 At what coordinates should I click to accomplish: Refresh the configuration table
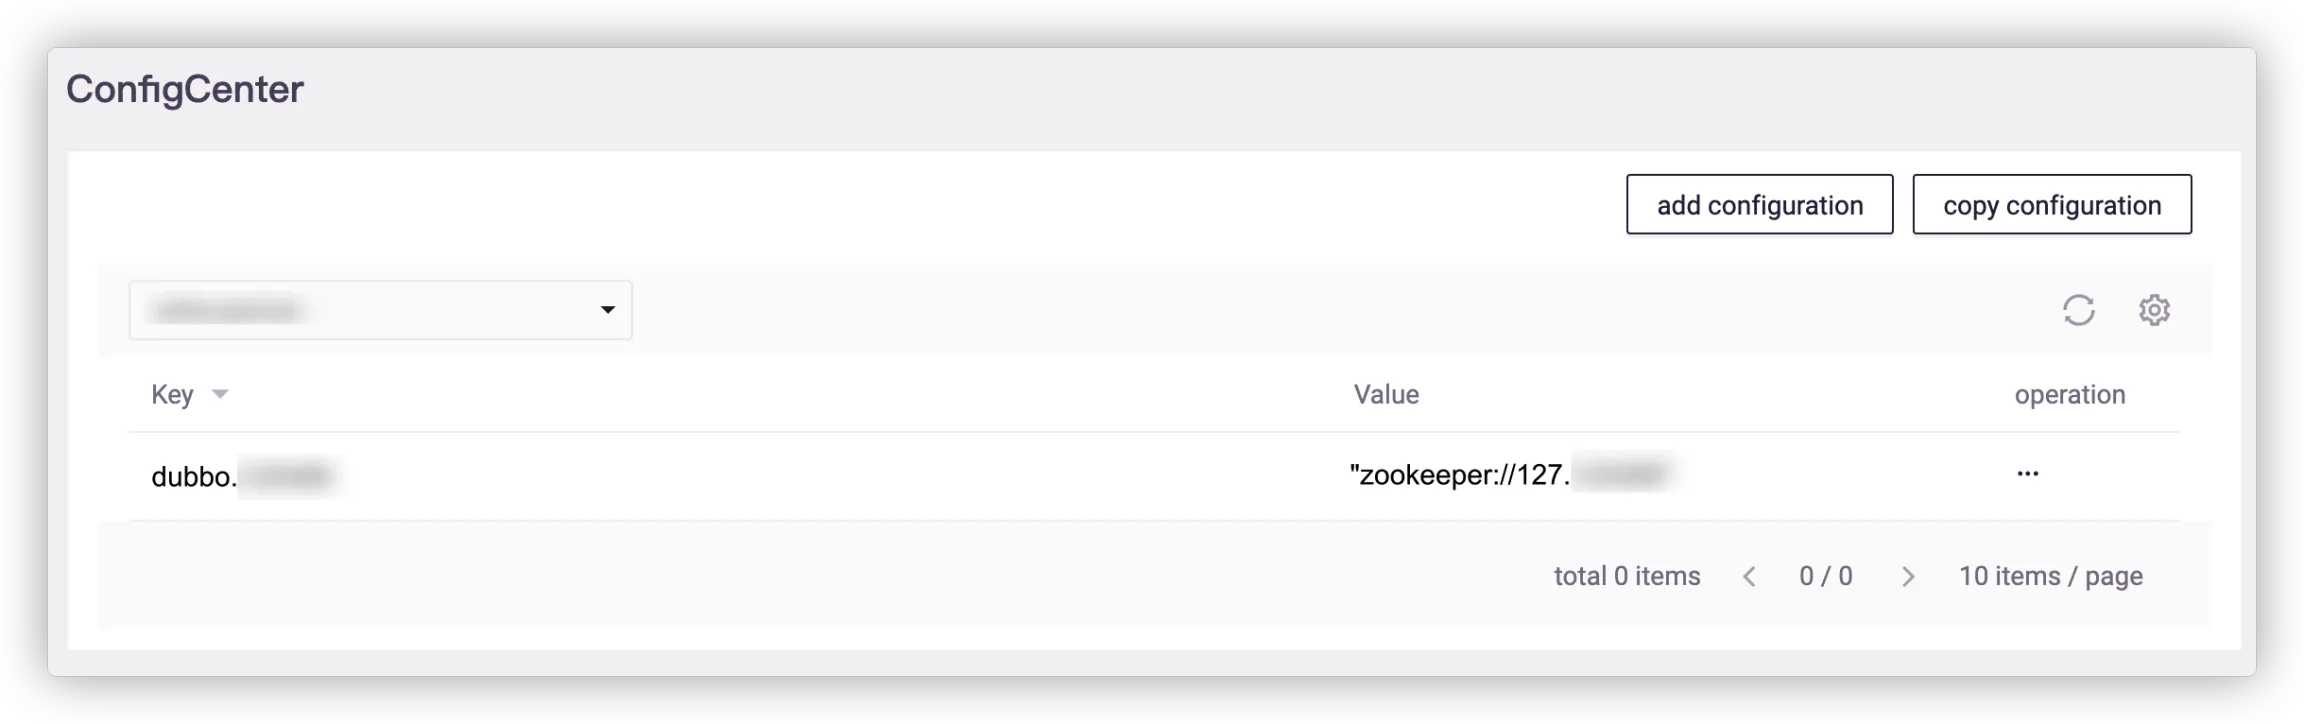[2078, 310]
